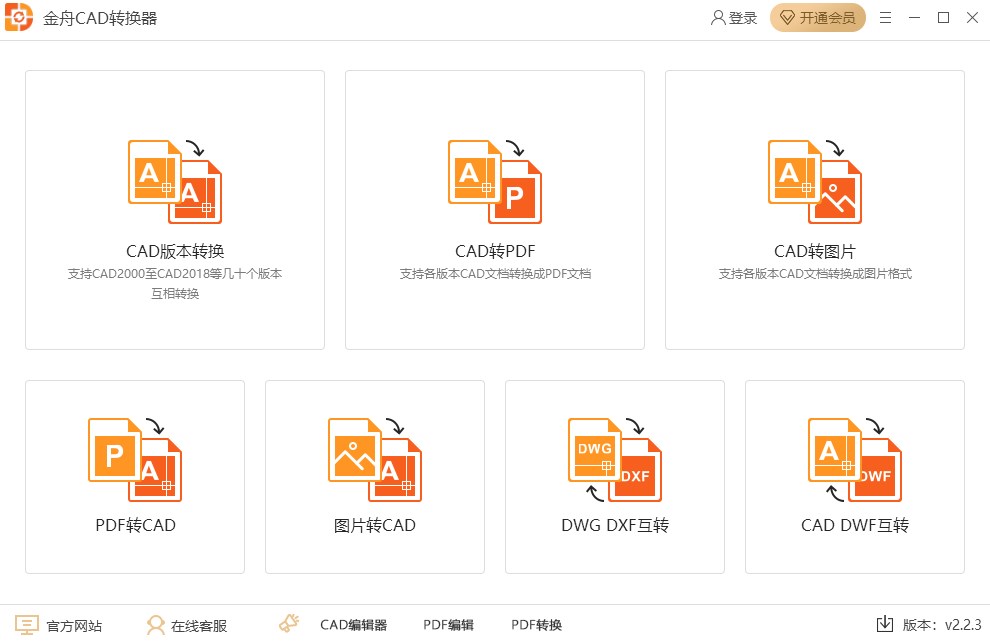Image resolution: width=990 pixels, height=642 pixels.
Task: Select the CAD DWF互转 icon
Action: [855, 459]
